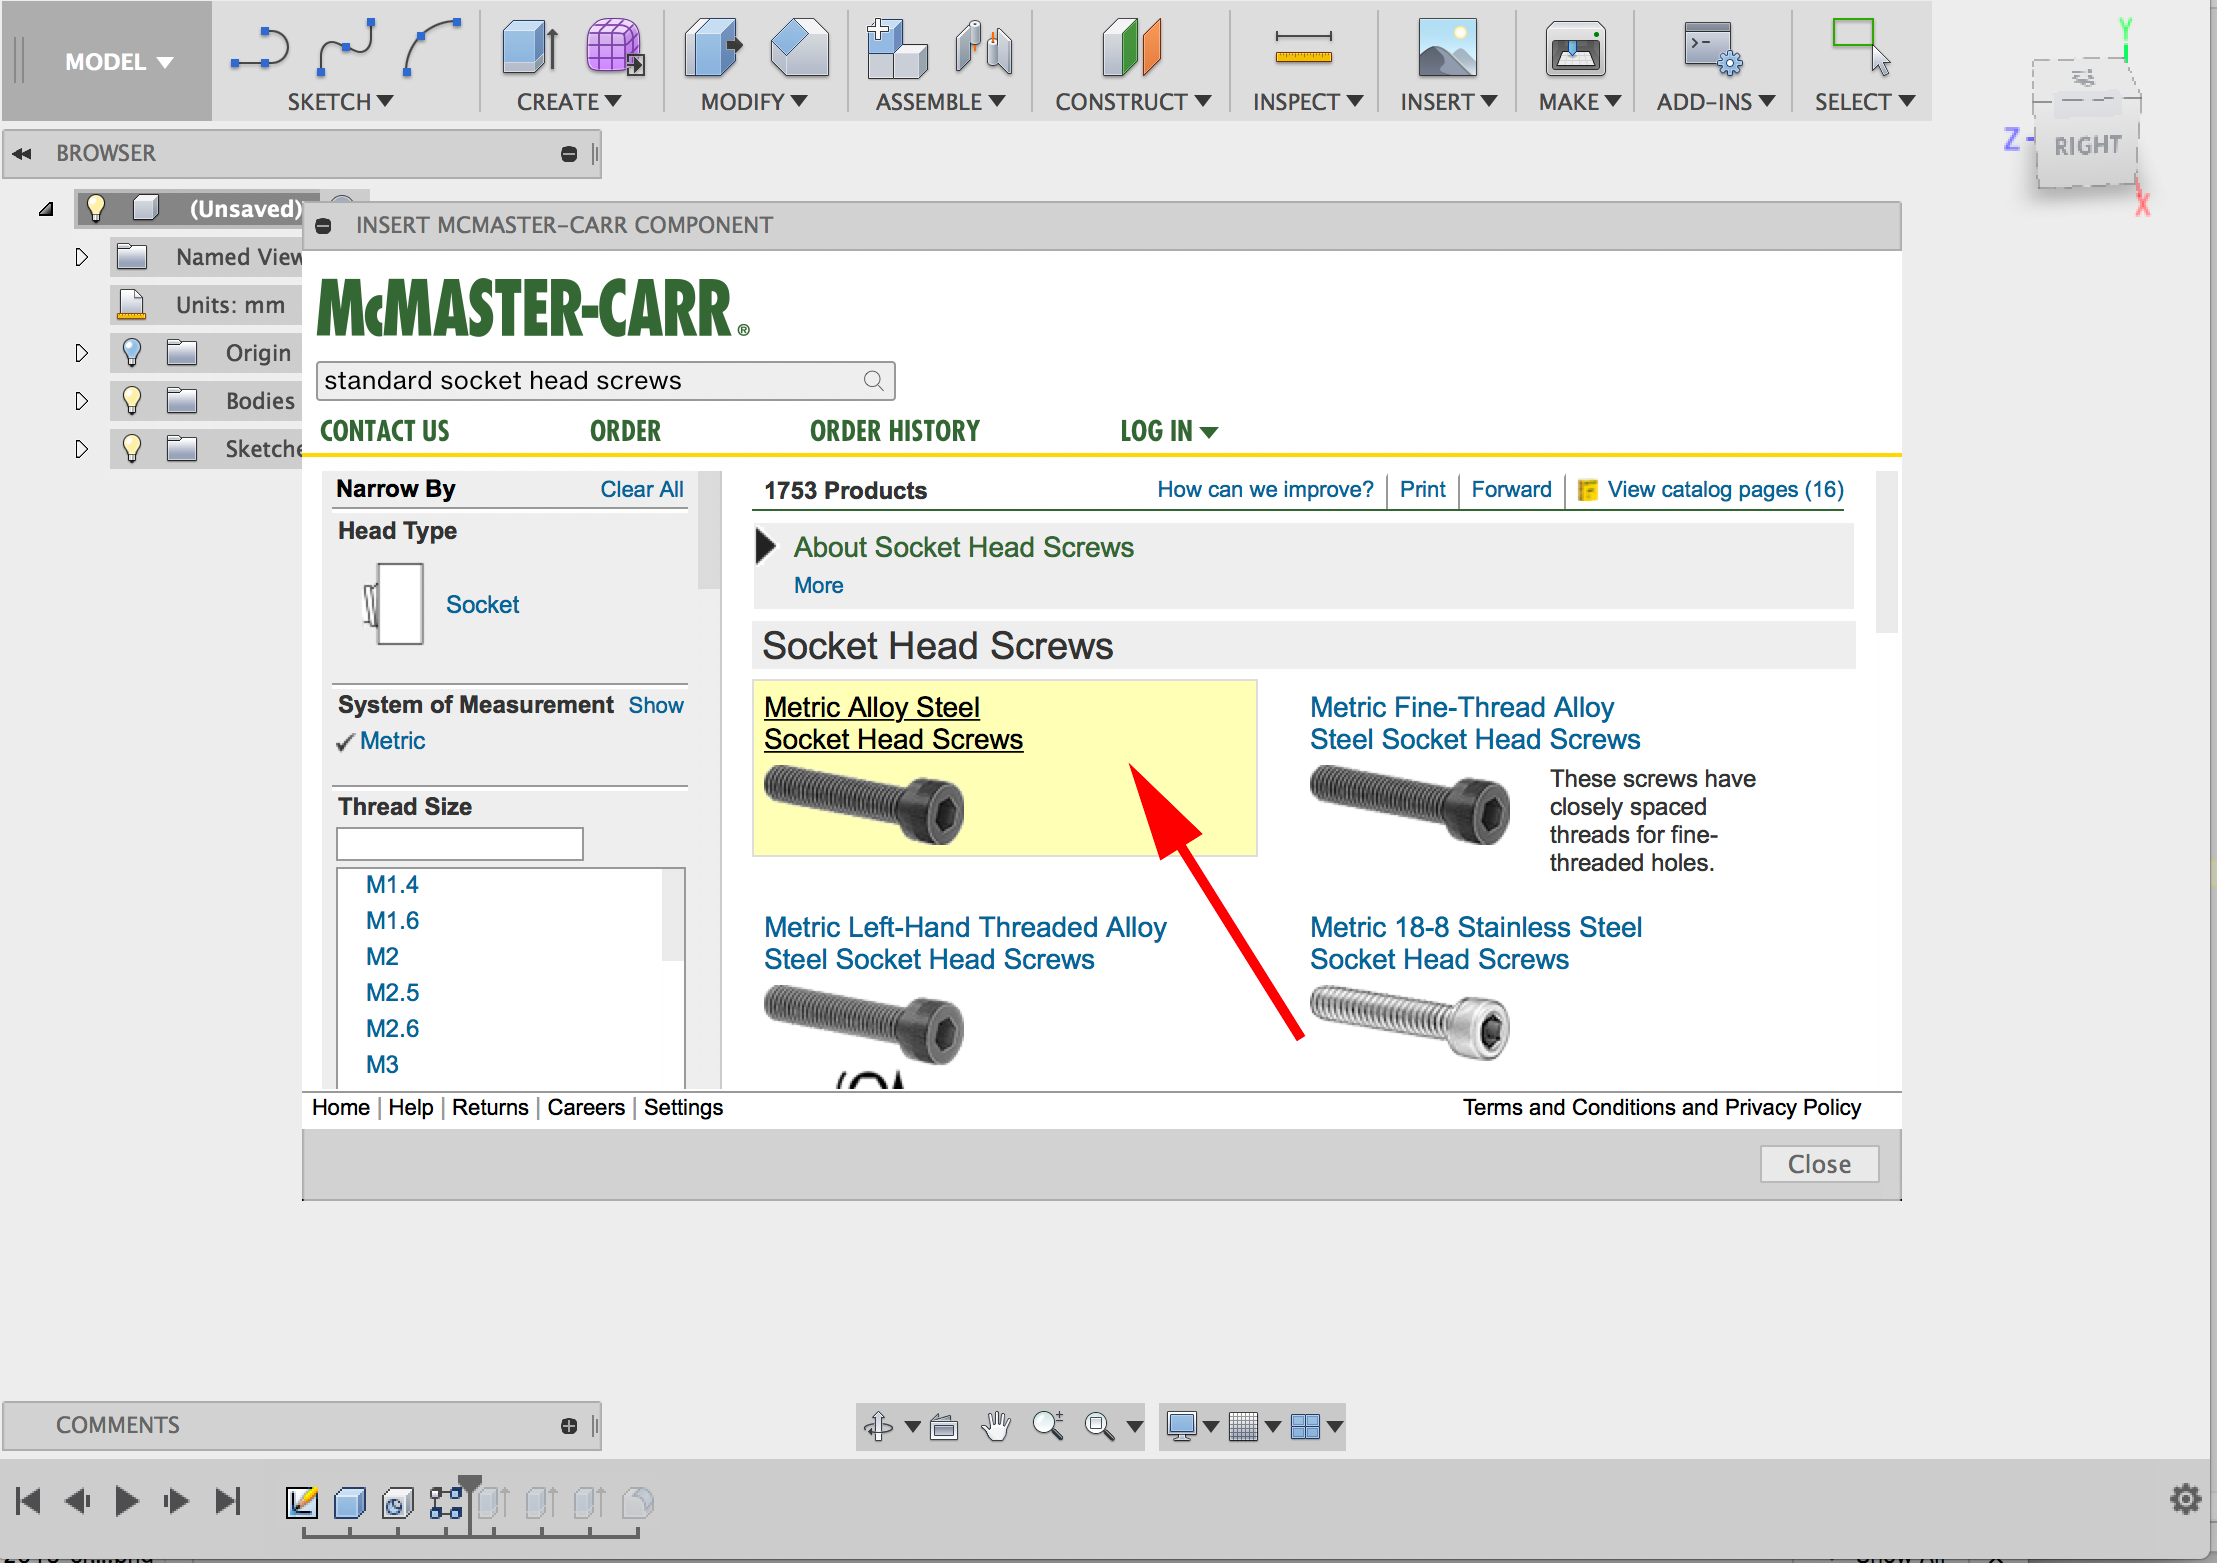2217x1563 pixels.
Task: Click the Thread Size filter input field
Action: [460, 843]
